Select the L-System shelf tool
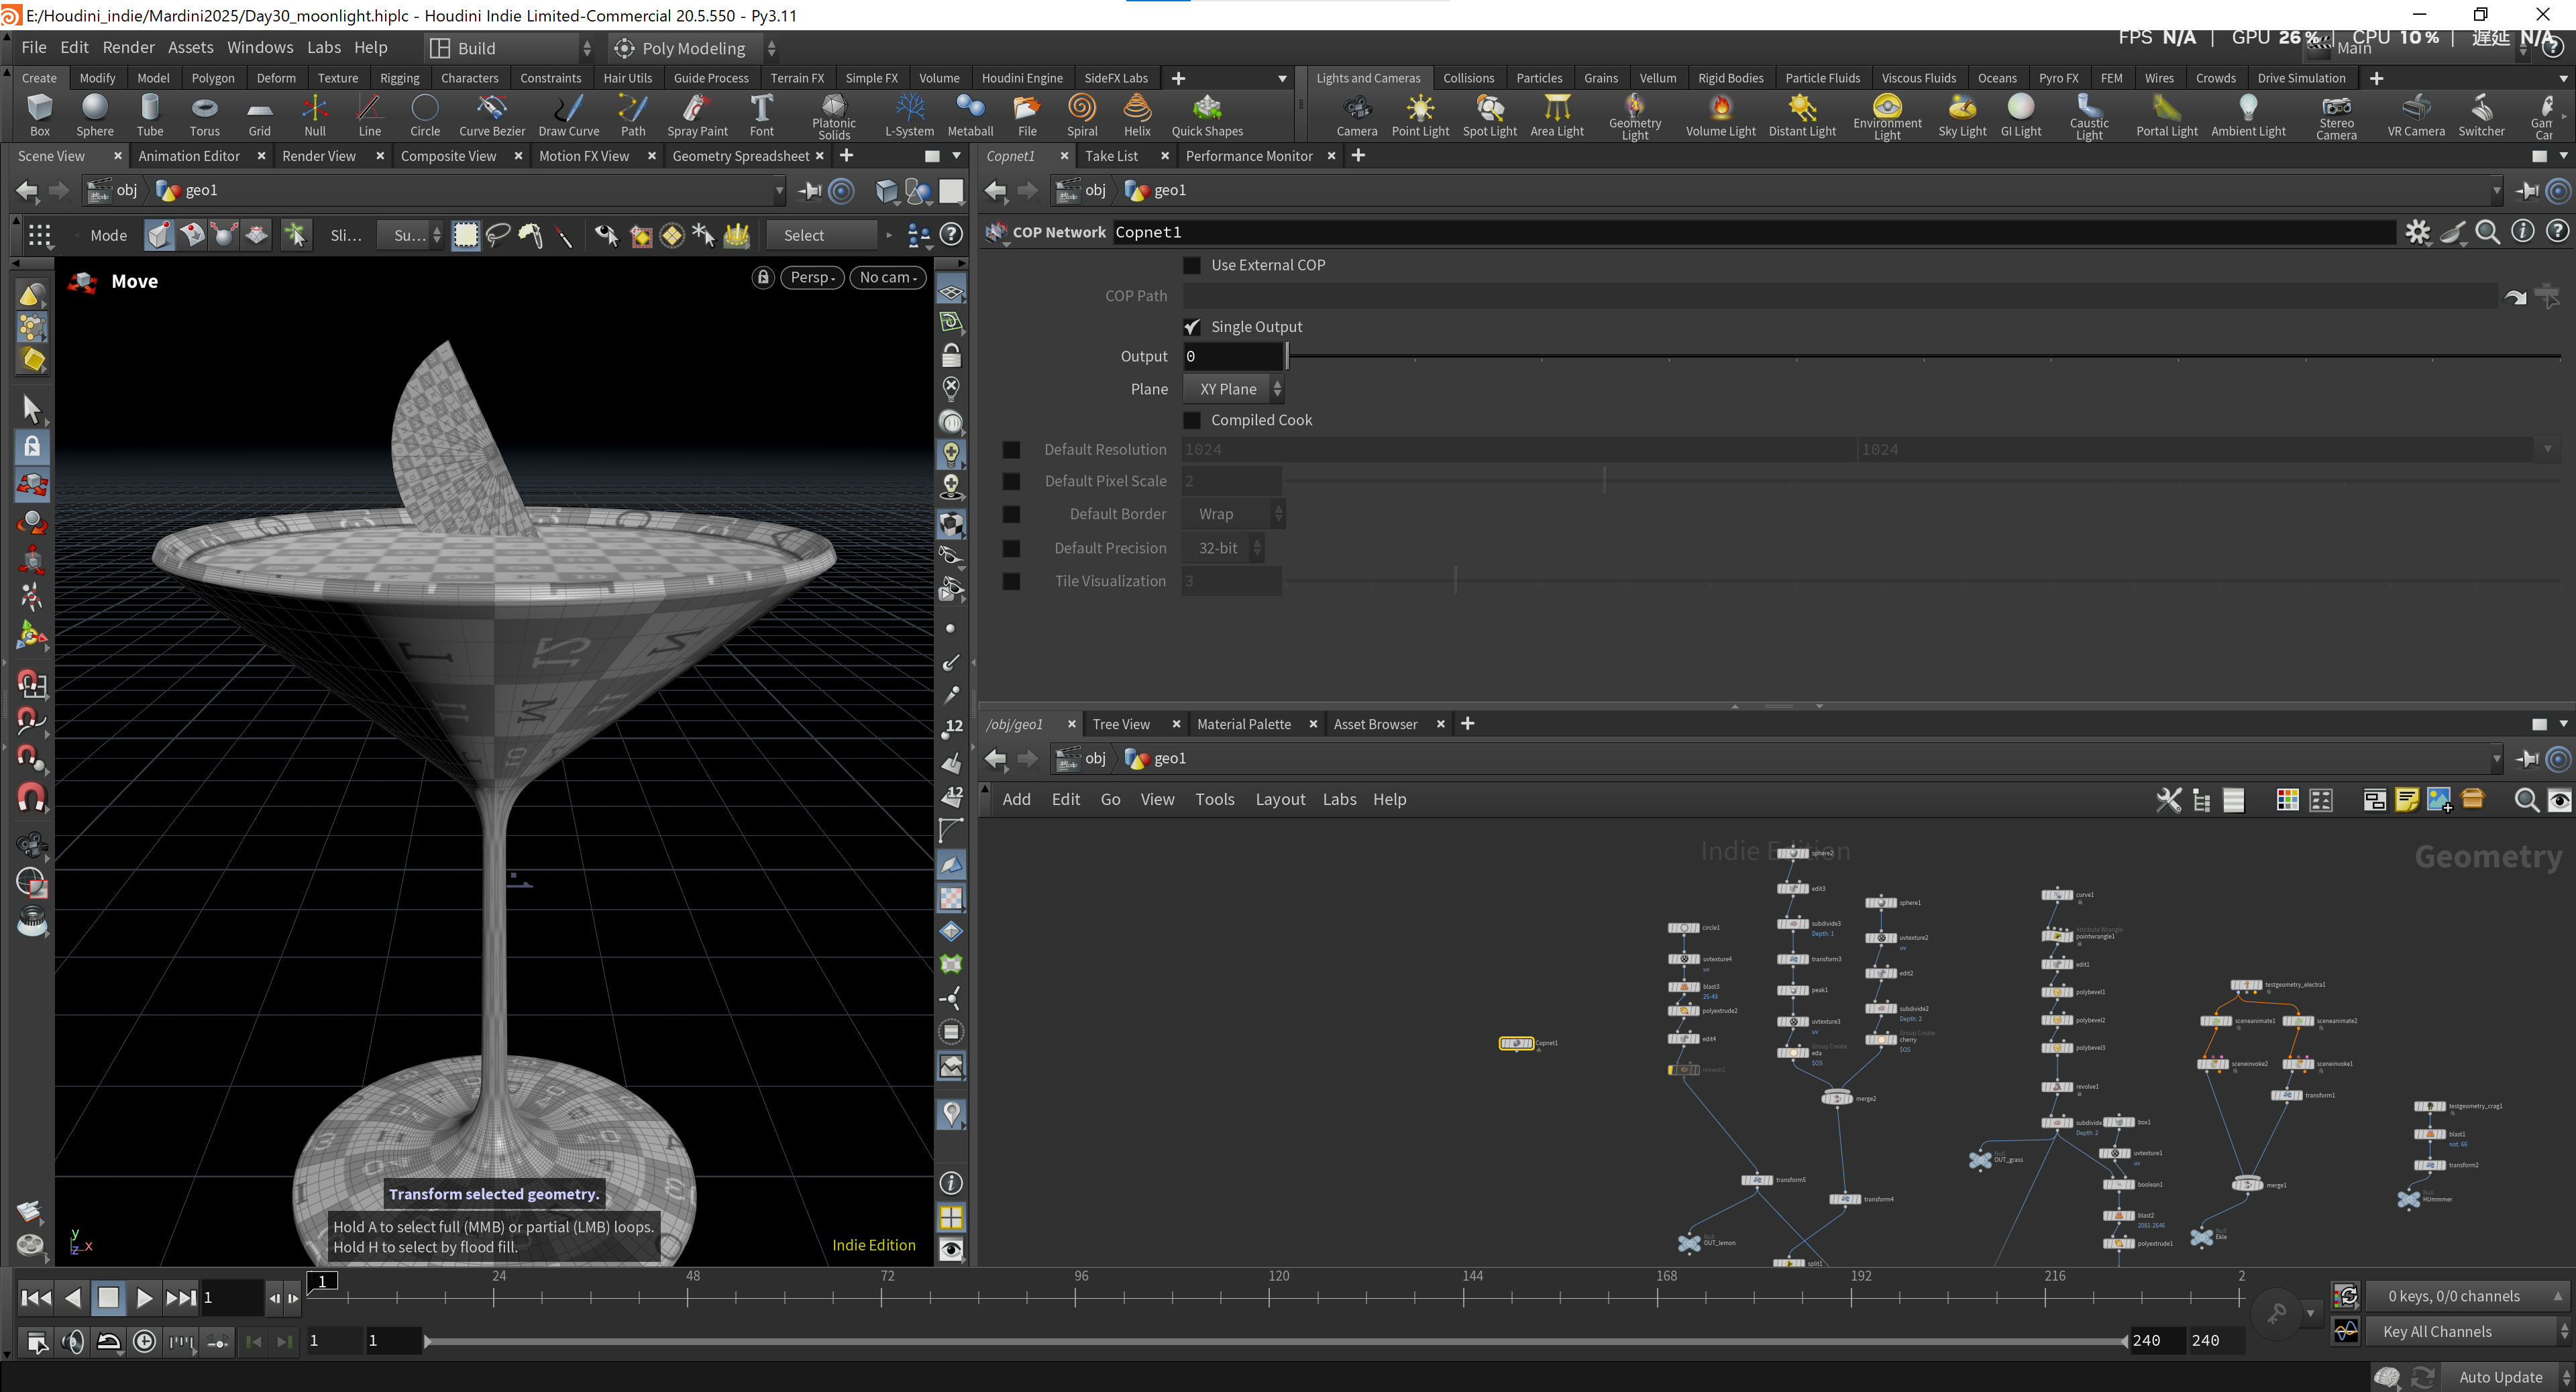2576x1392 pixels. pyautogui.click(x=909, y=115)
